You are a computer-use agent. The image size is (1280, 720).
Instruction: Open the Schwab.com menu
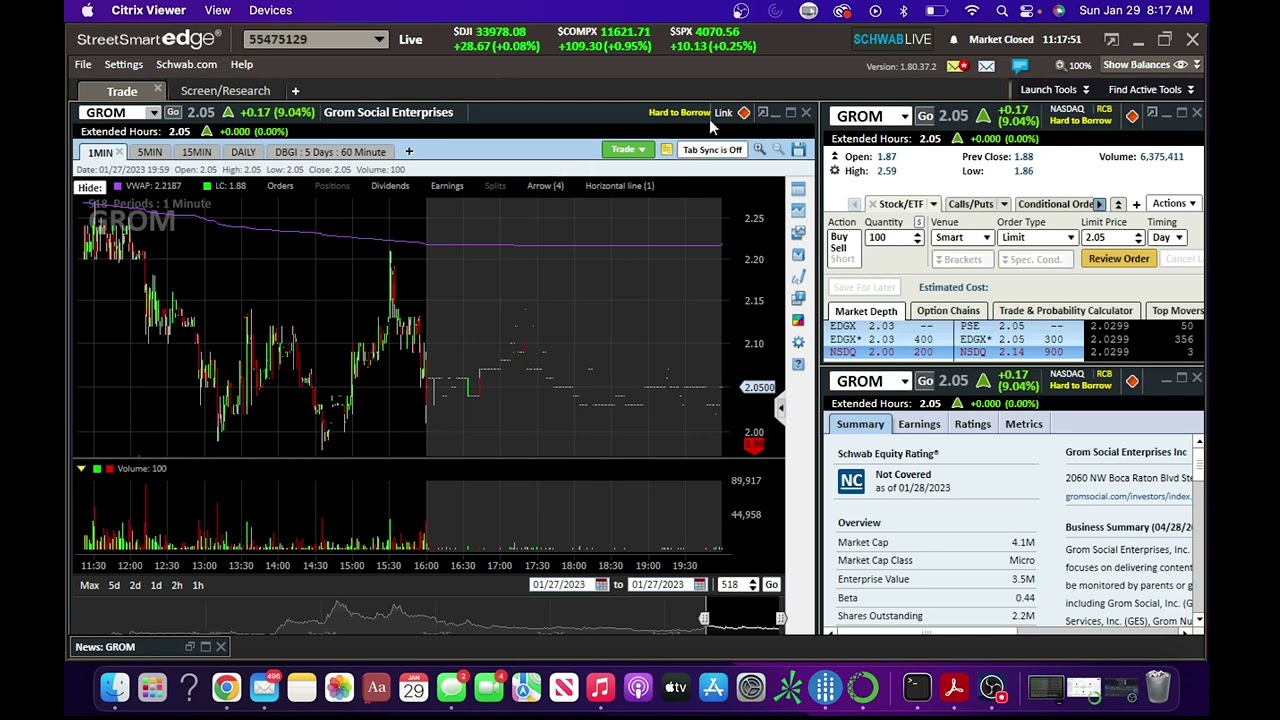(x=186, y=65)
